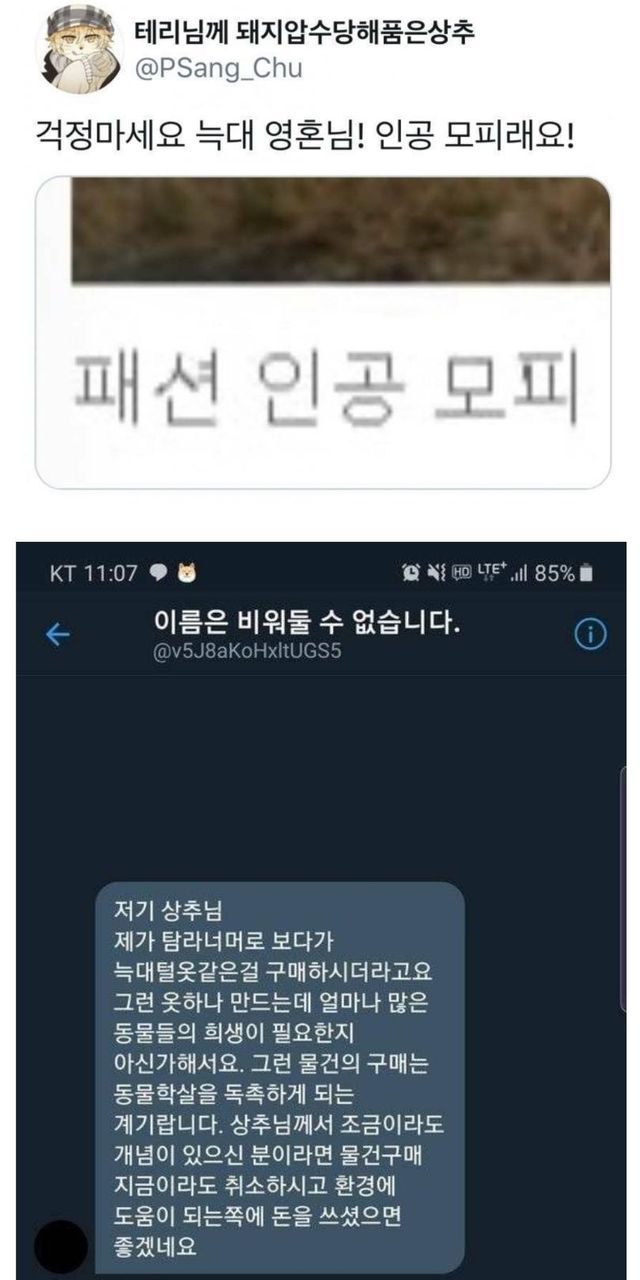Tap the alarm clock status icon

tap(411, 573)
